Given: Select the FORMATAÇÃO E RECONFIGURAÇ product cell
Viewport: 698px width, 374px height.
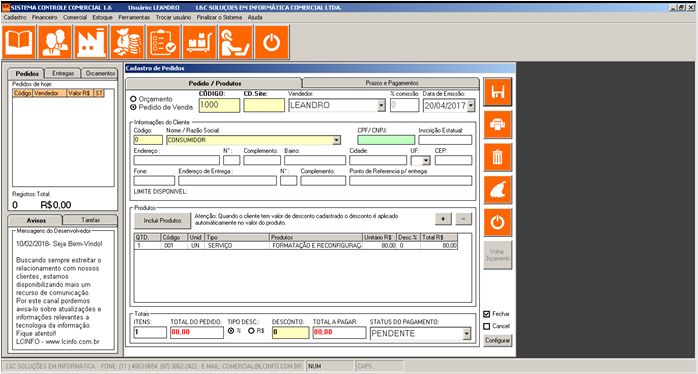Looking at the screenshot, I should click(317, 246).
